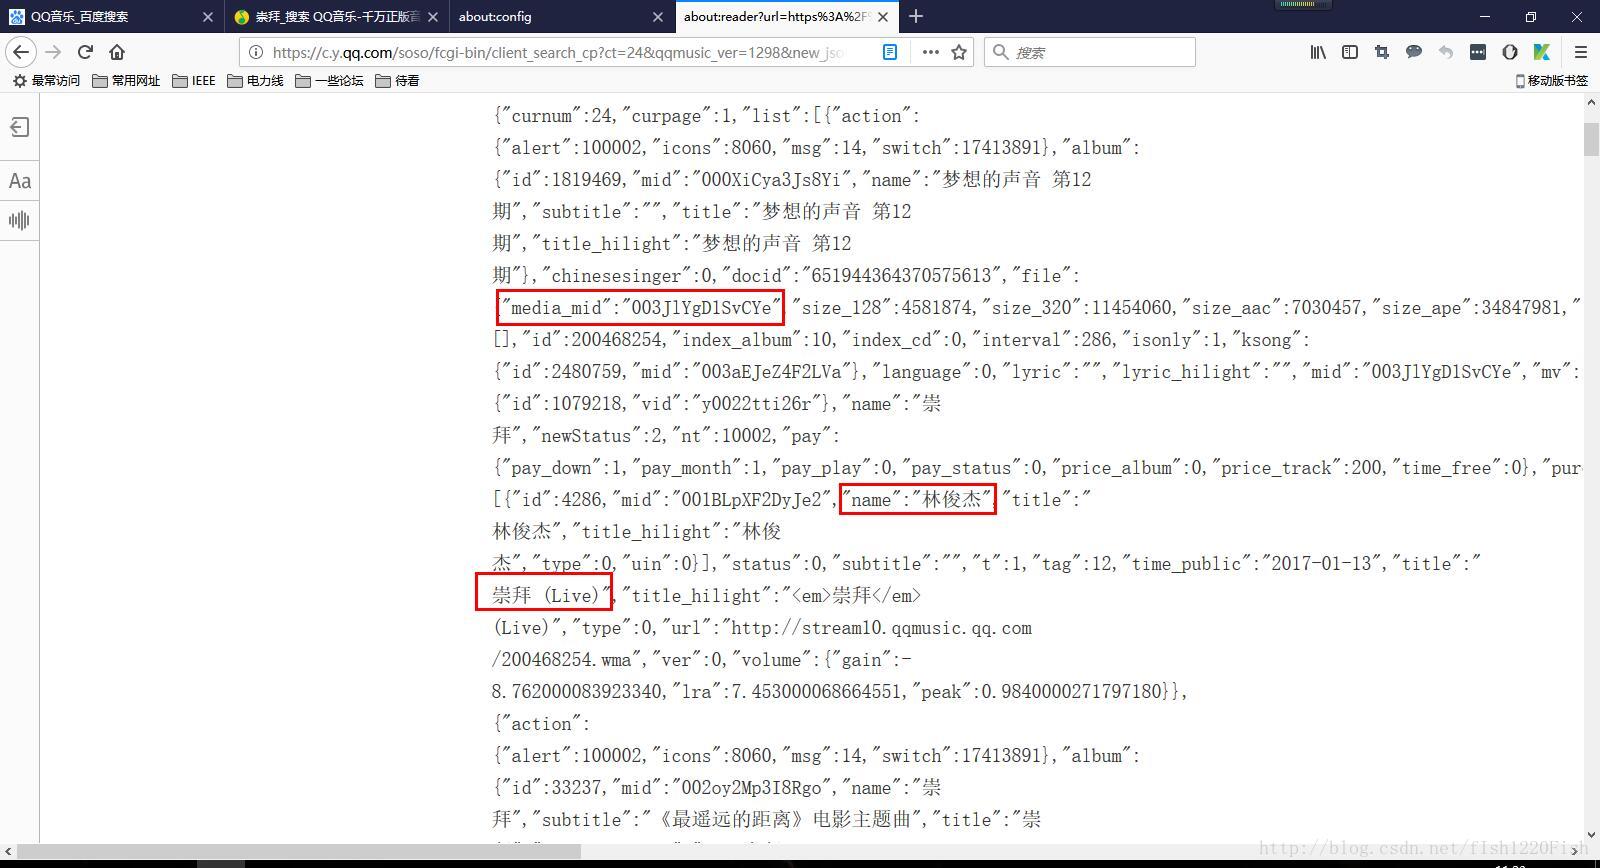Image resolution: width=1600 pixels, height=868 pixels.
Task: Click the scroll up arrow at top
Action: click(1590, 103)
